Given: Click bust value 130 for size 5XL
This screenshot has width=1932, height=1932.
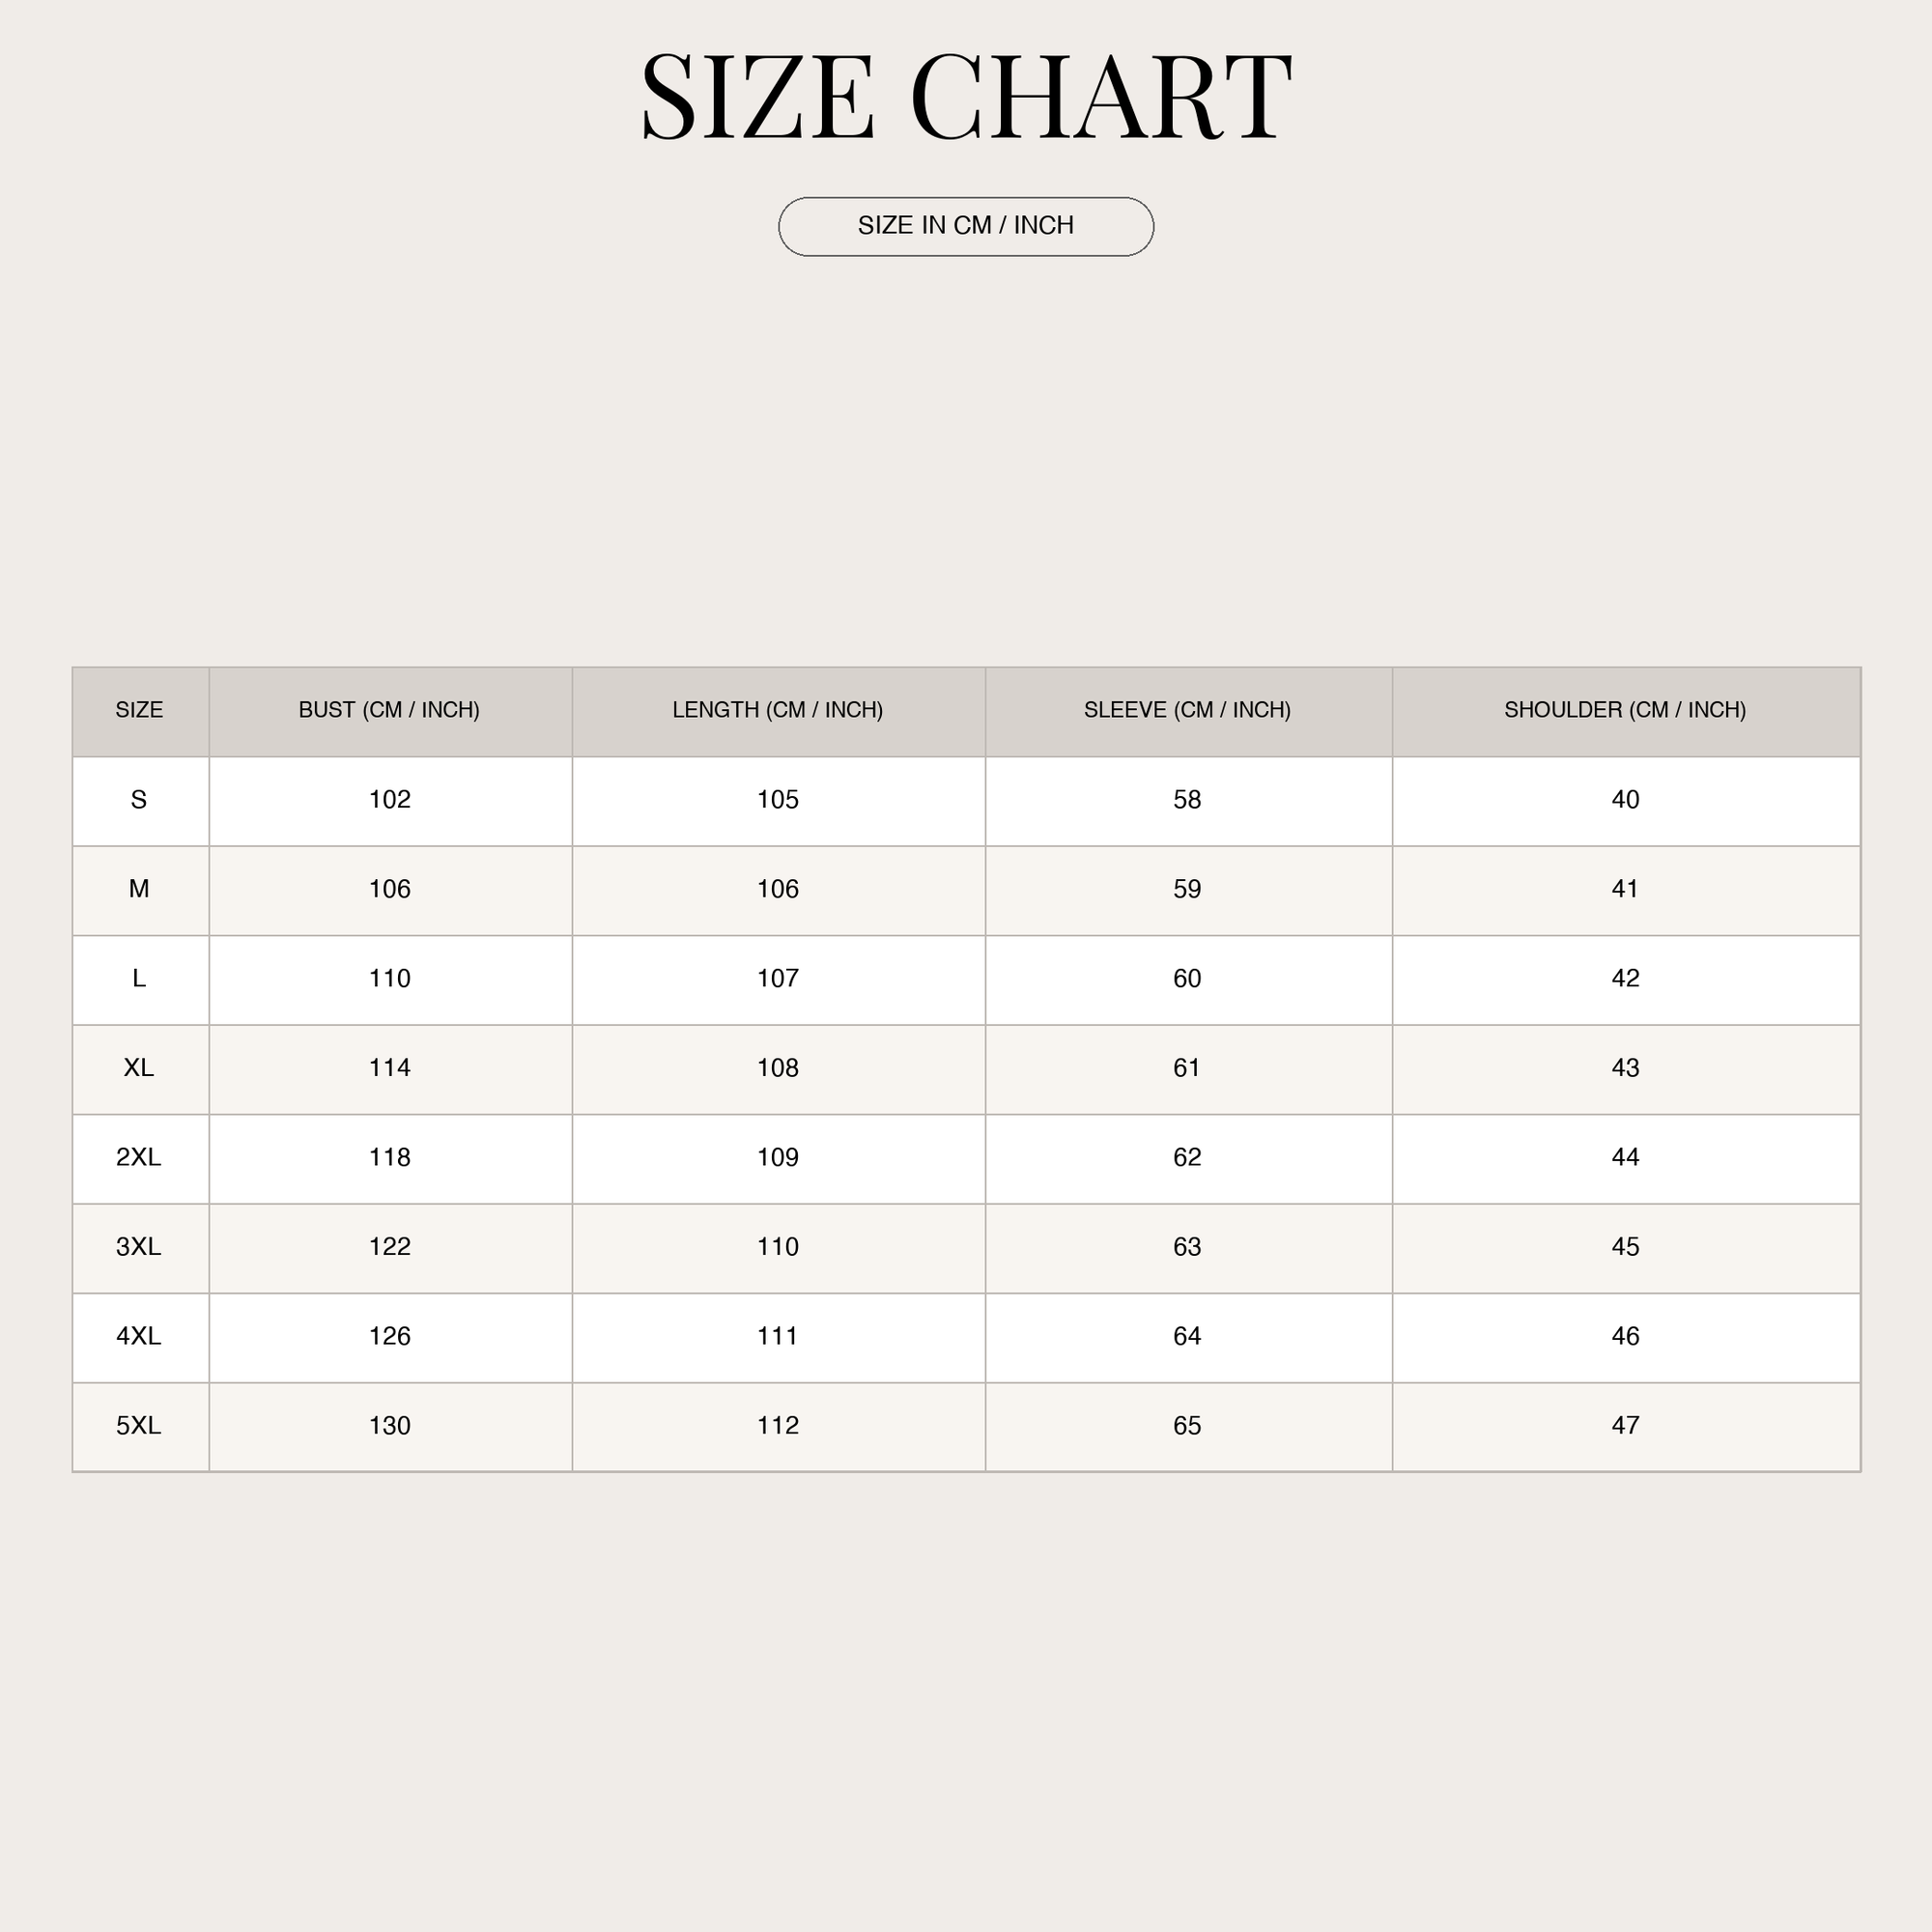Looking at the screenshot, I should point(390,1425).
